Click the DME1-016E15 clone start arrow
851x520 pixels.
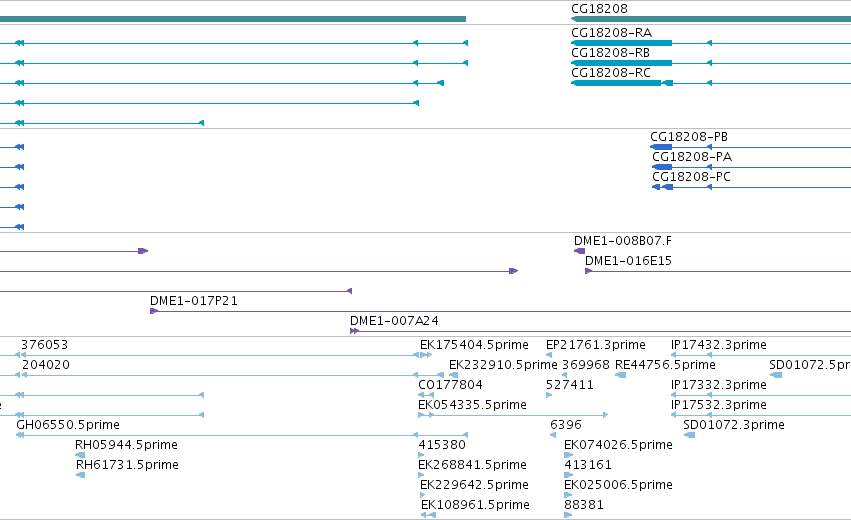pyautogui.click(x=588, y=271)
